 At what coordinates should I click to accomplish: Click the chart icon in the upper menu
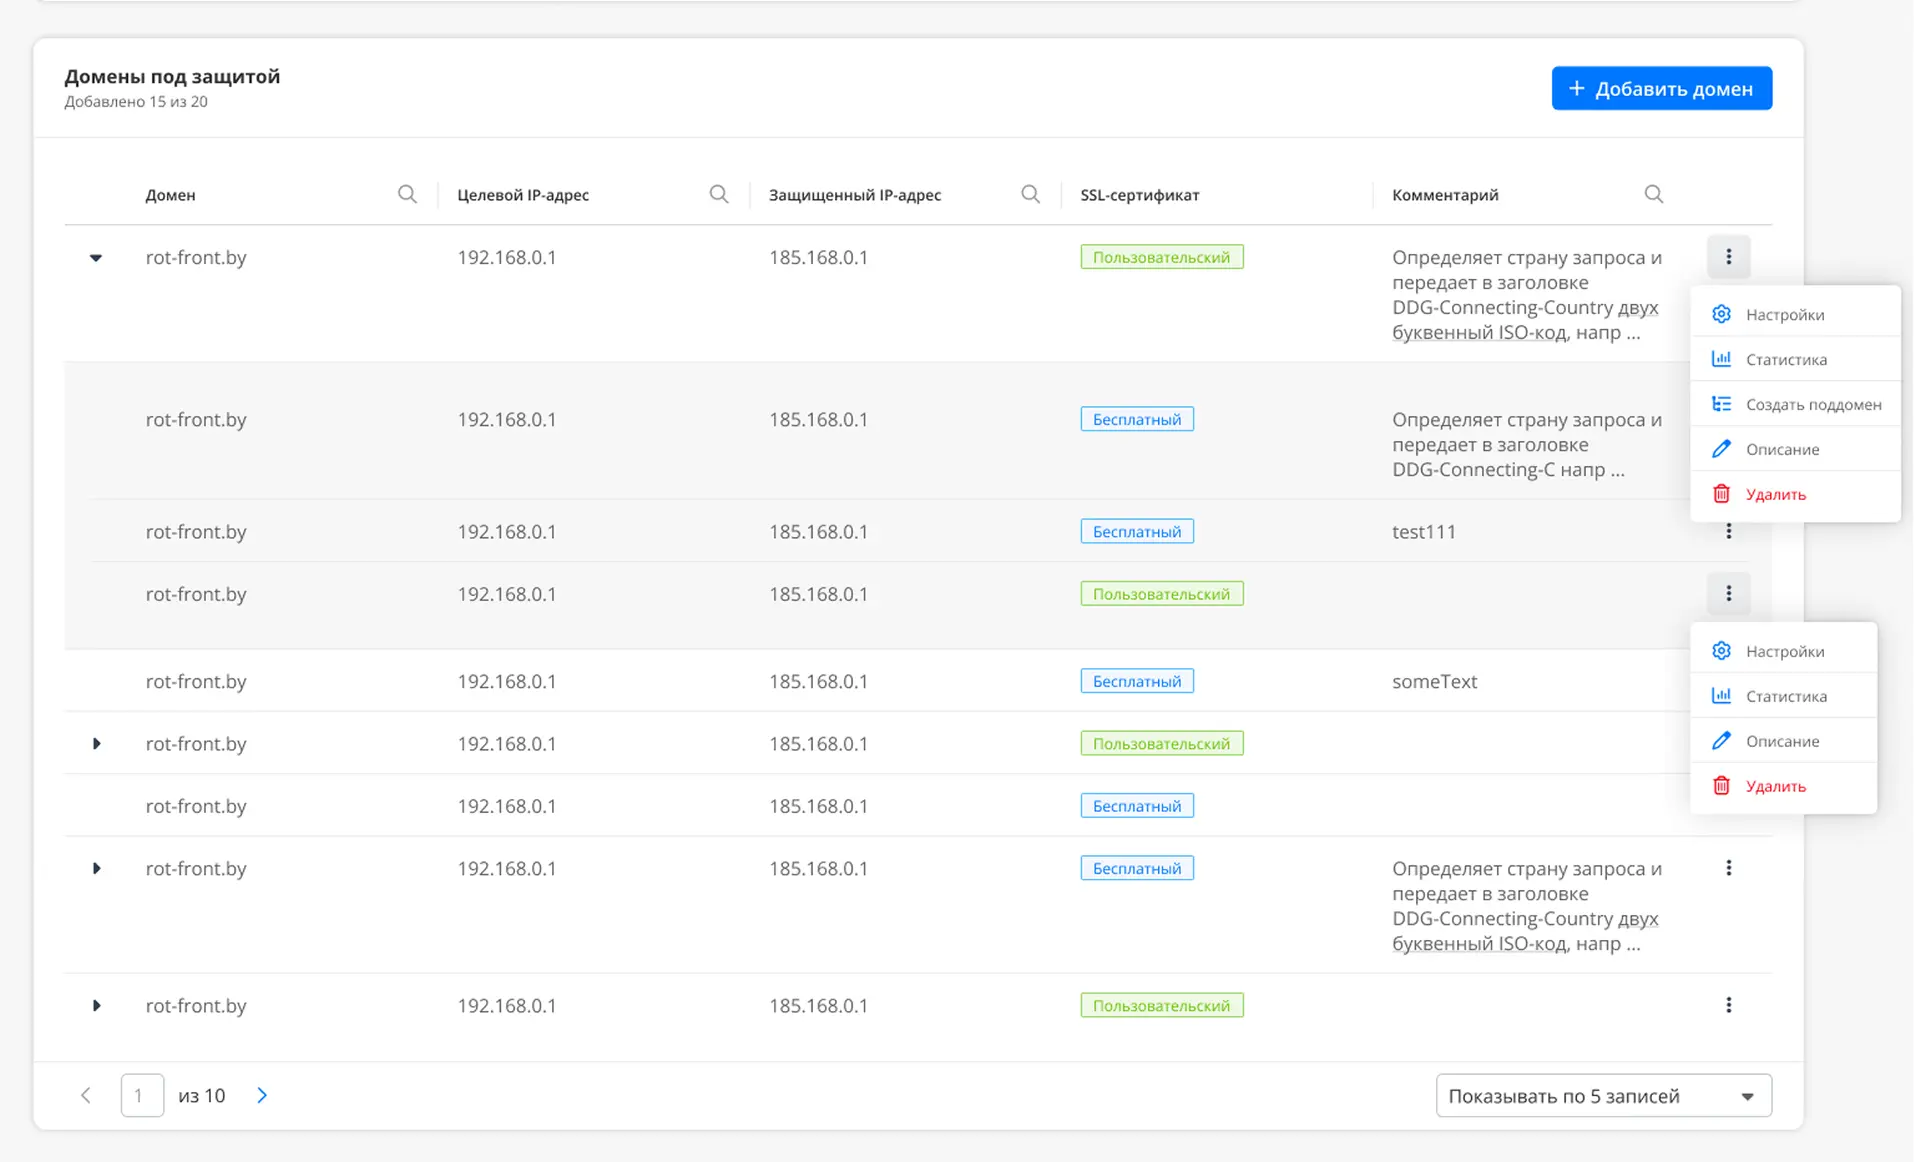coord(1721,359)
